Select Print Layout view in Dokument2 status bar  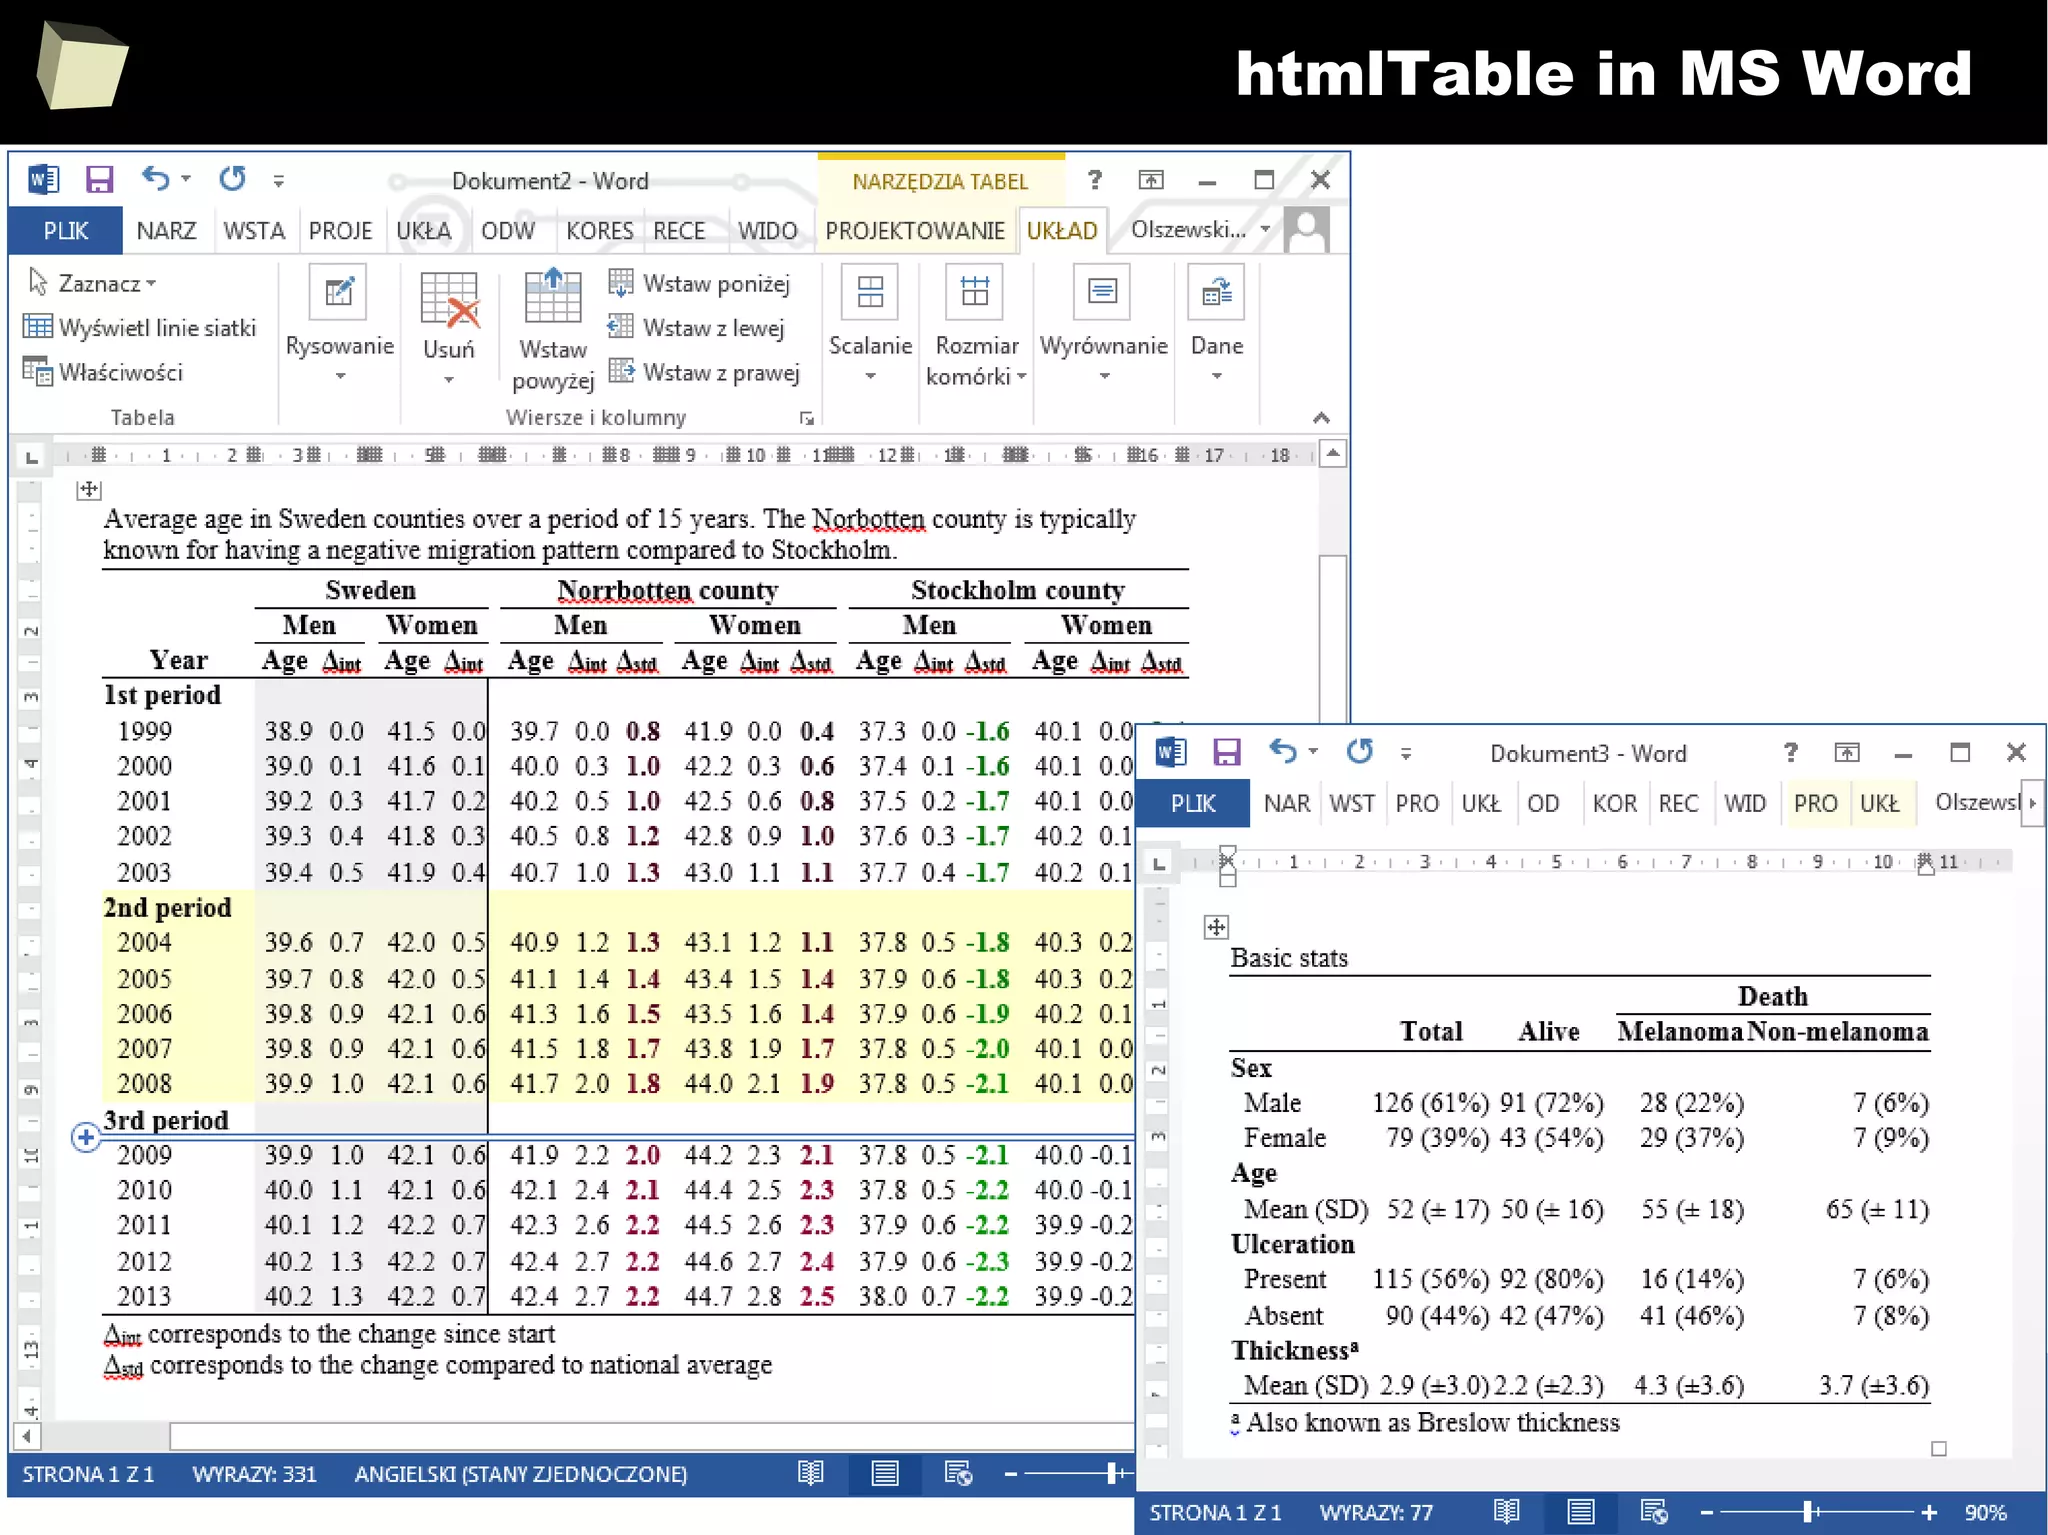point(885,1473)
